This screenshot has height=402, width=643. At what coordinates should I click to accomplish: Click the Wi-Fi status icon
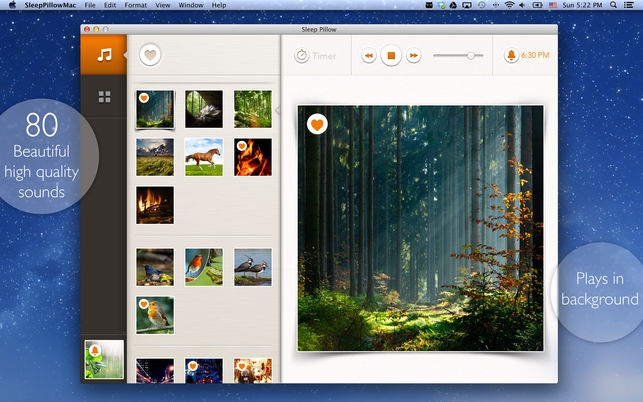[x=509, y=5]
